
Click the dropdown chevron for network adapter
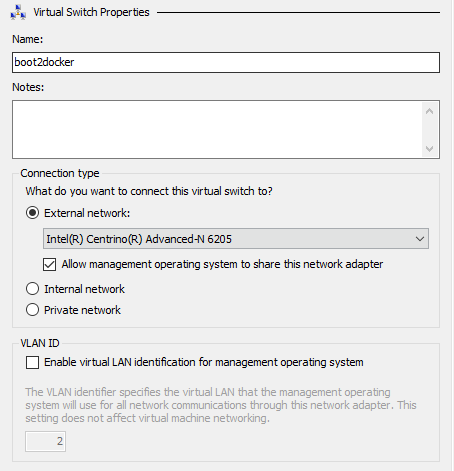[420, 239]
